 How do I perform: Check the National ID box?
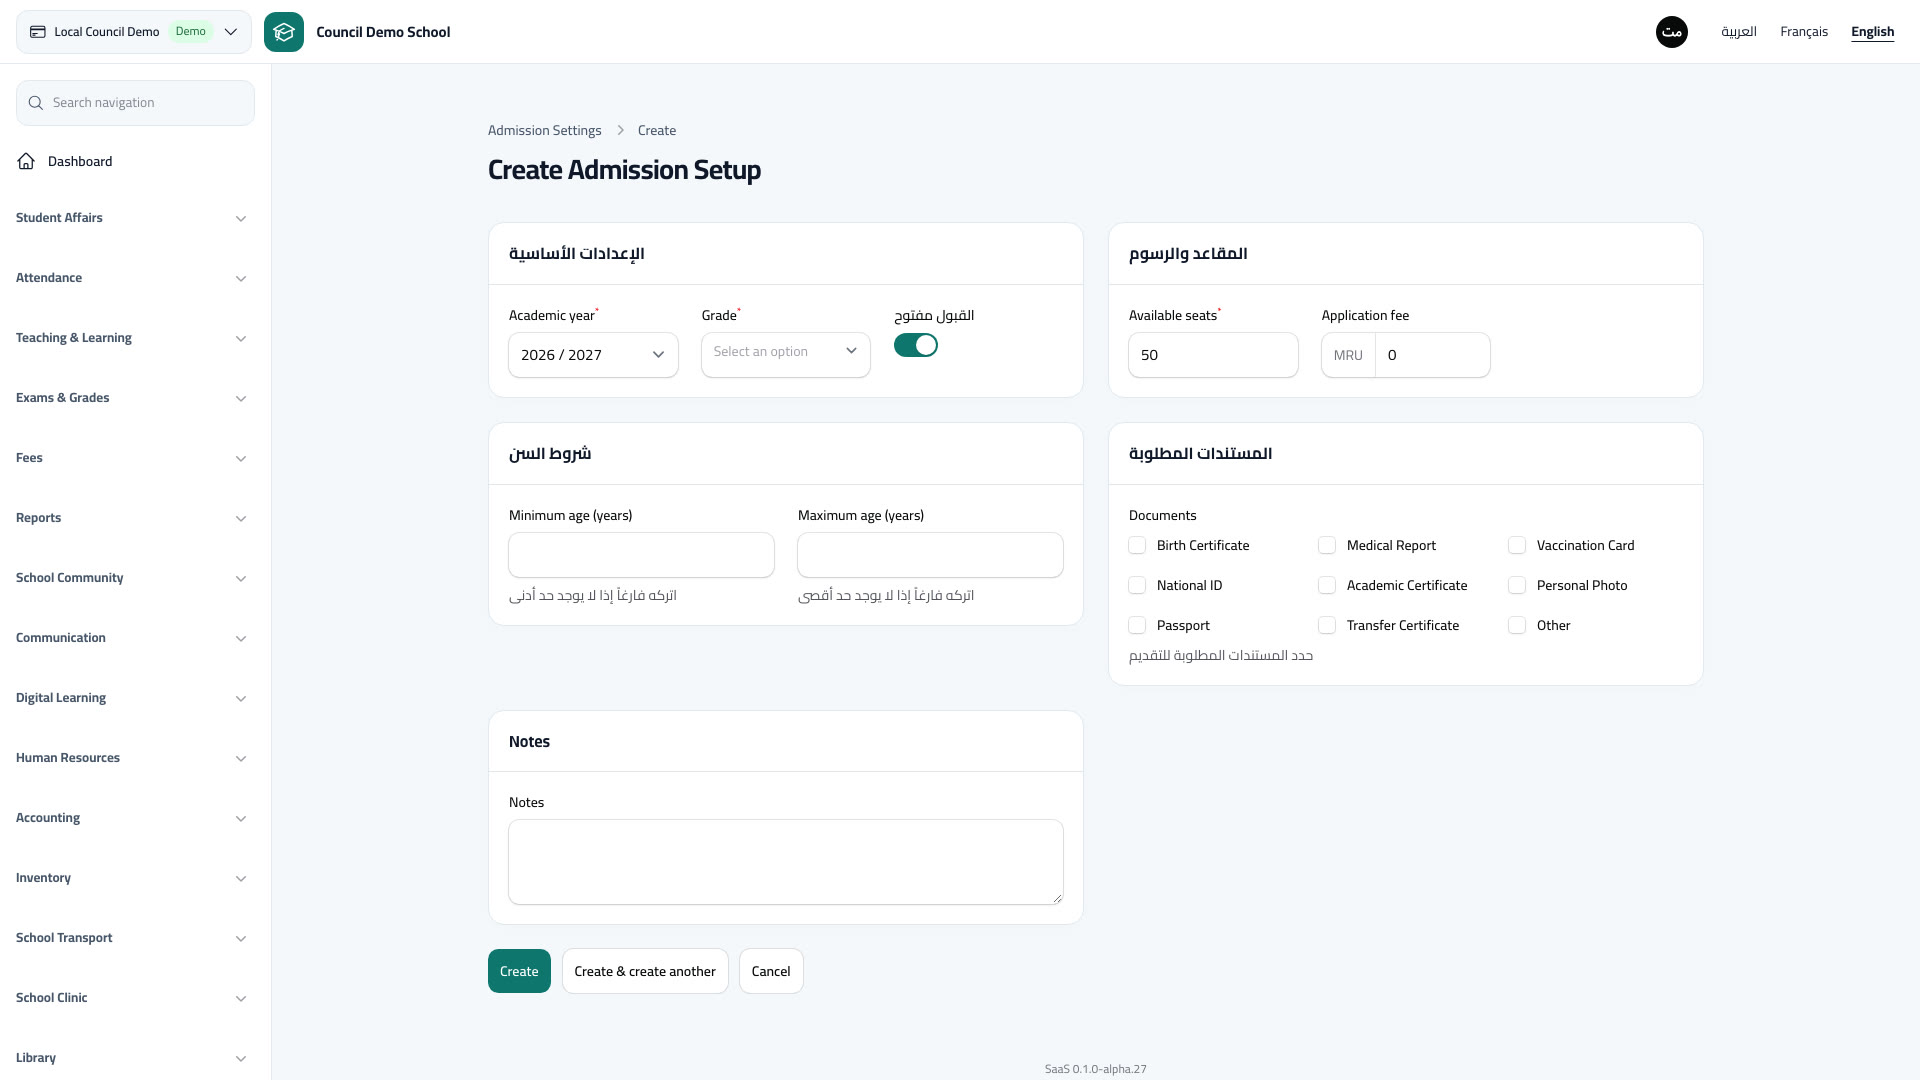point(1137,585)
